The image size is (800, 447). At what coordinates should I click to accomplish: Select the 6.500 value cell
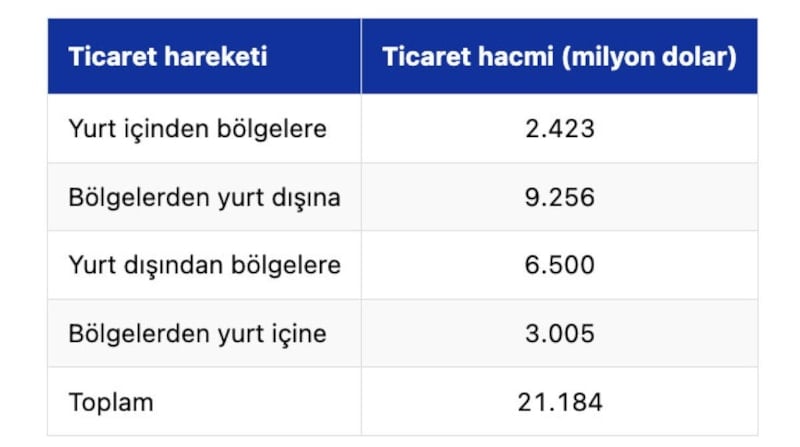pyautogui.click(x=559, y=265)
